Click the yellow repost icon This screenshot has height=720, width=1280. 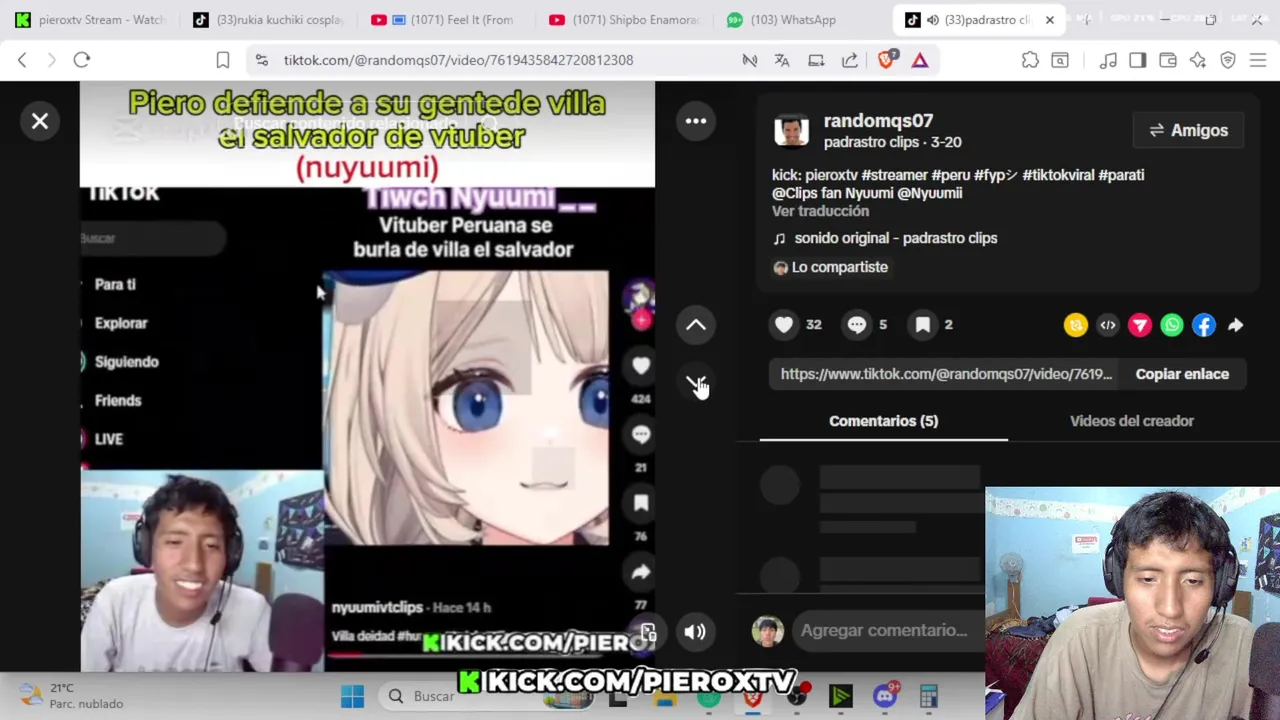tap(1076, 325)
